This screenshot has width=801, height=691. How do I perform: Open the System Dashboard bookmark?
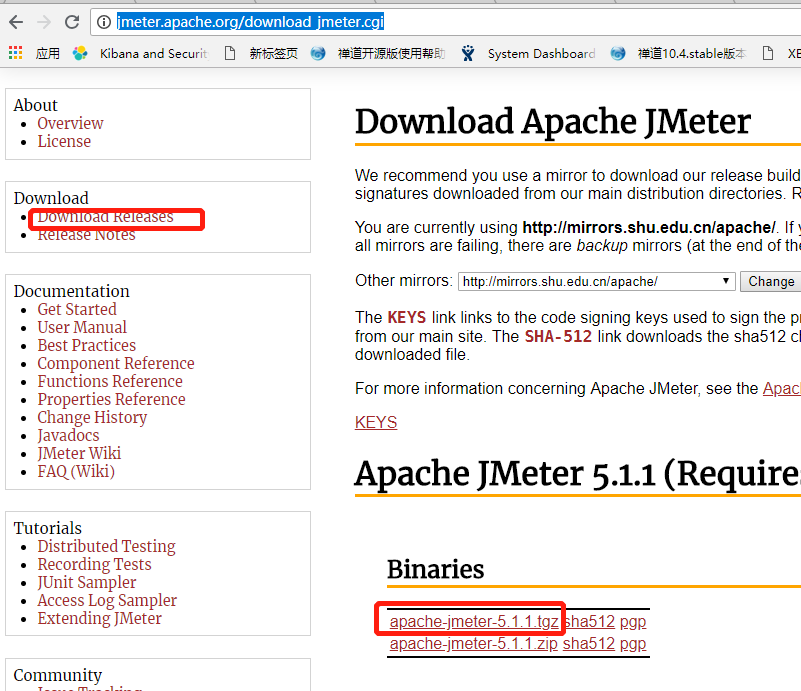528,53
